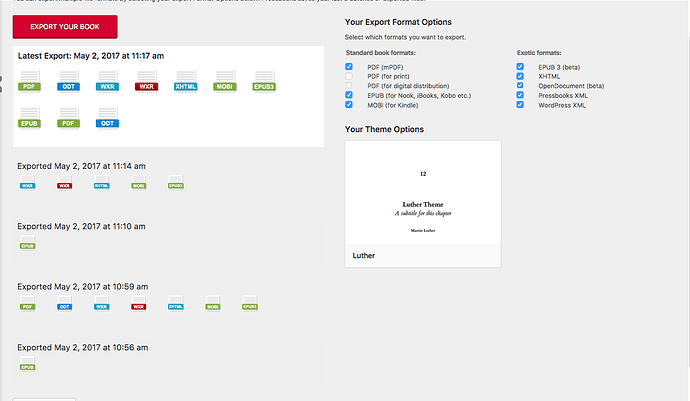Image resolution: width=690 pixels, height=401 pixels.
Task: Download red WXR from the 11:14 am export
Action: (64, 182)
